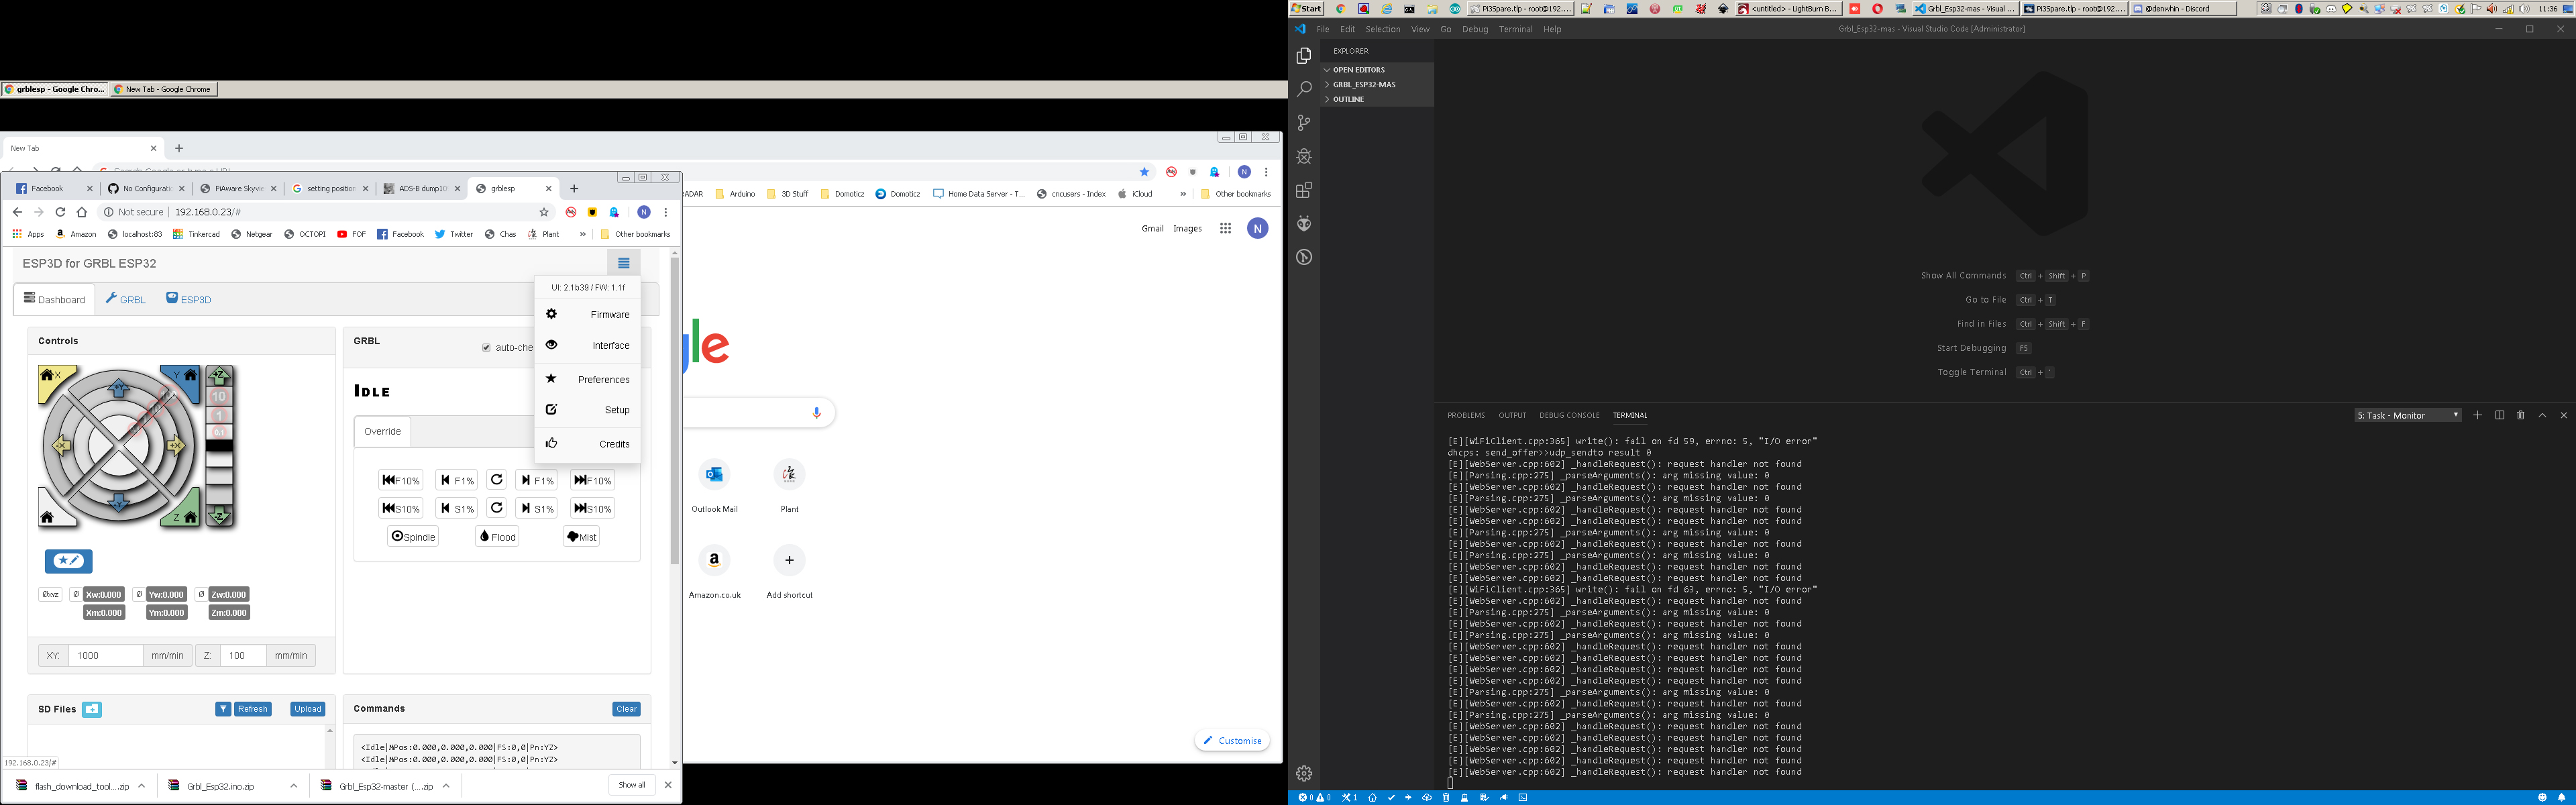The height and width of the screenshot is (805, 2576).
Task: Click the blue macro editor button under jog dial
Action: (68, 561)
